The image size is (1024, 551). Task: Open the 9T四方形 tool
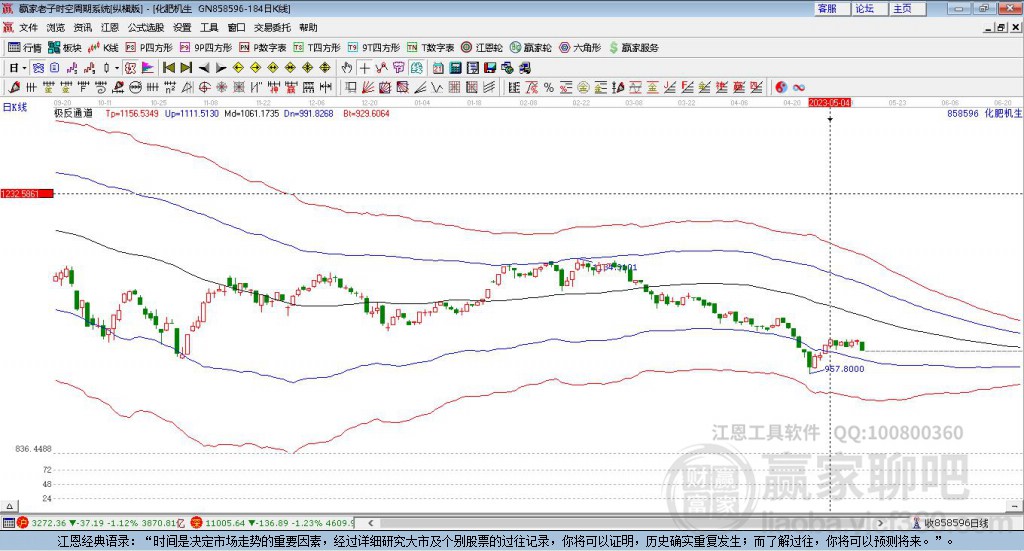pyautogui.click(x=374, y=48)
